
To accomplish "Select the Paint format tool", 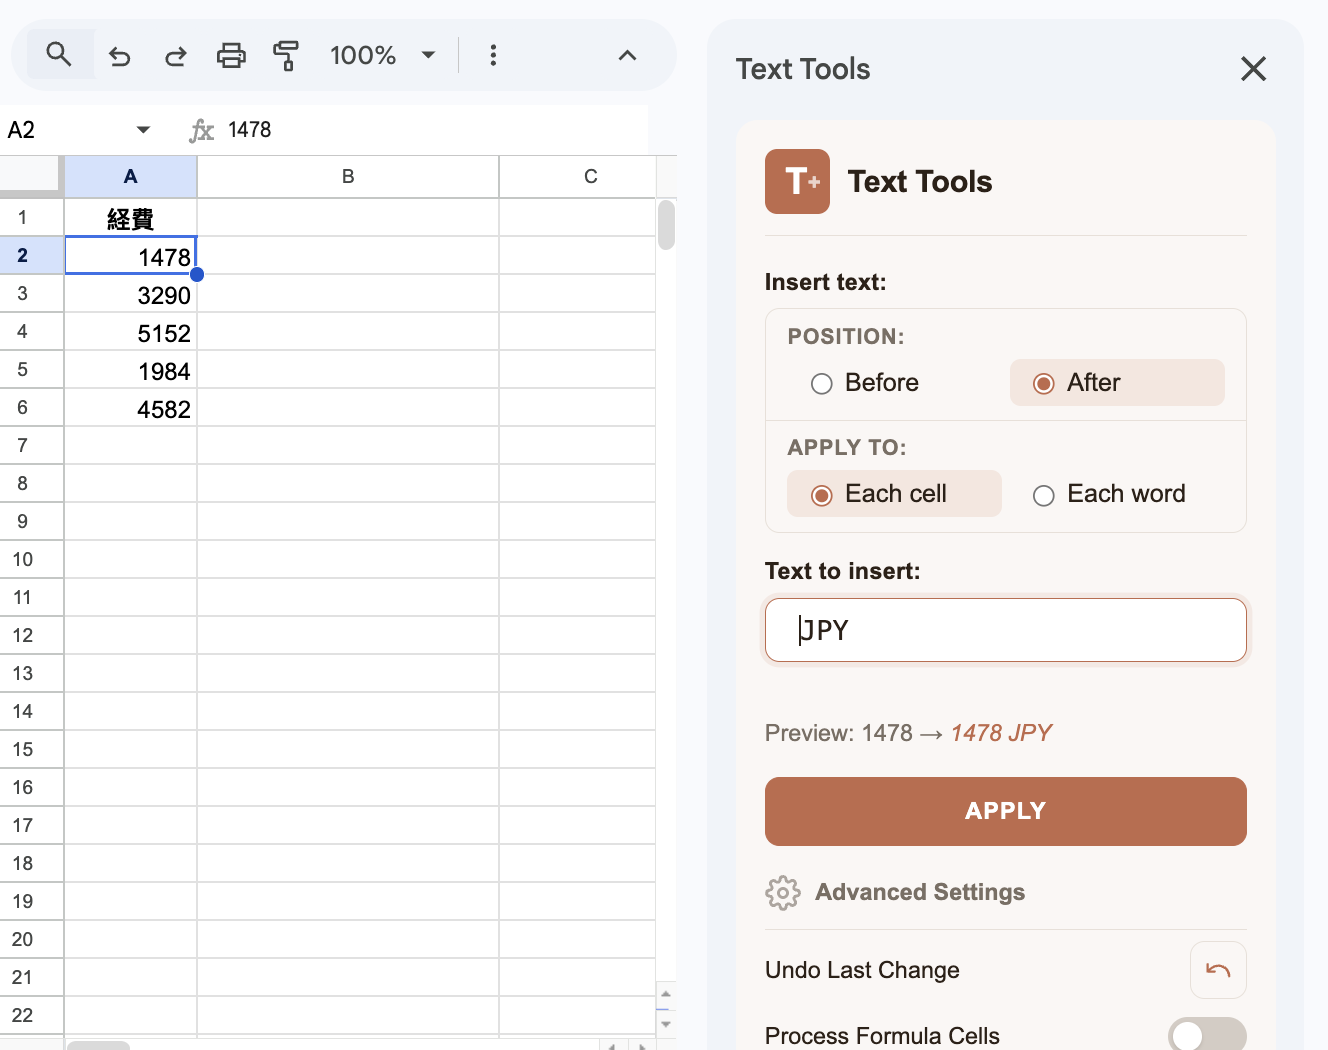I will point(286,56).
